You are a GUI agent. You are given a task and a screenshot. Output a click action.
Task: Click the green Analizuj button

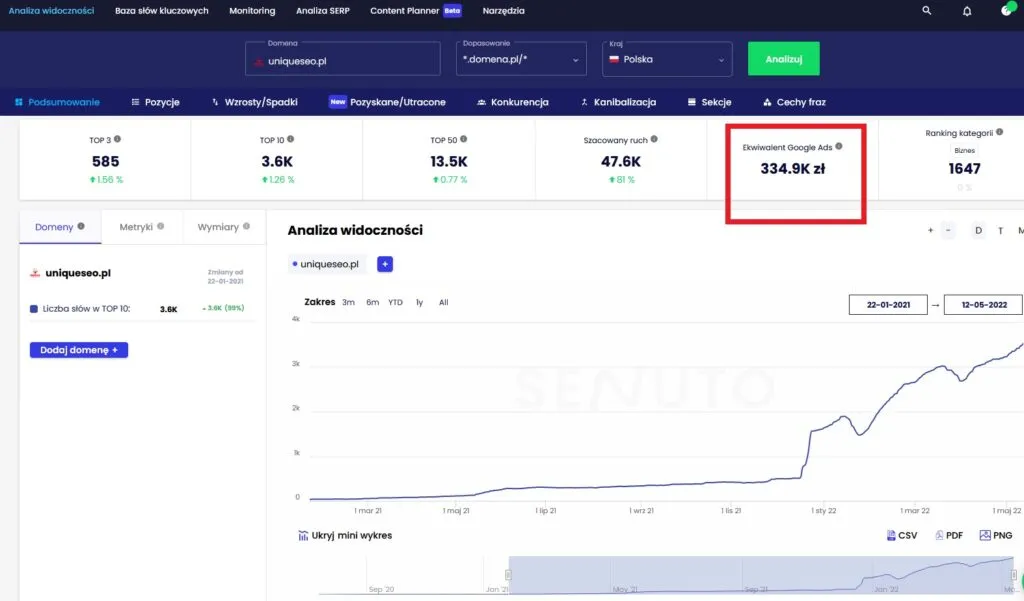pos(784,59)
